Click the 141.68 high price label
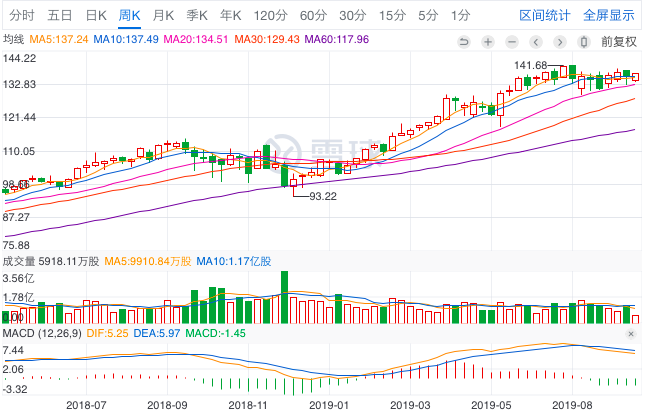 531,65
